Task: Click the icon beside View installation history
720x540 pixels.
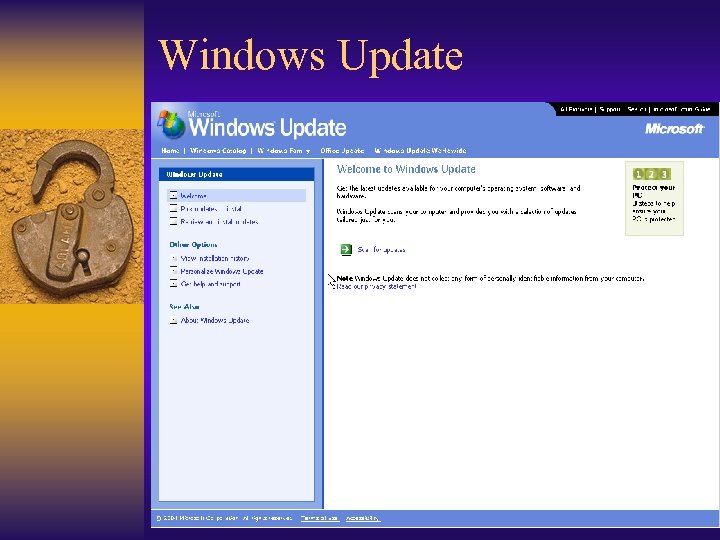Action: point(173,258)
